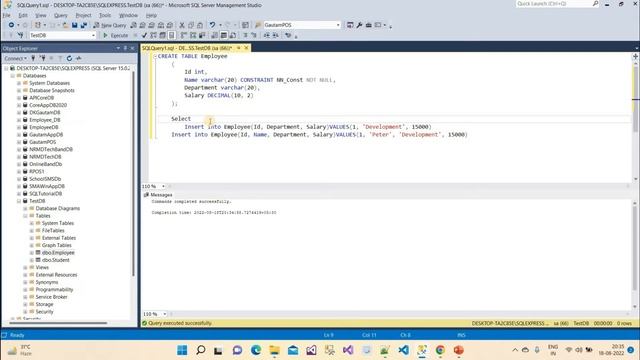Click the Disconnect plug icon in Object Explorer
The image size is (640, 360).
pyautogui.click(x=42, y=58)
